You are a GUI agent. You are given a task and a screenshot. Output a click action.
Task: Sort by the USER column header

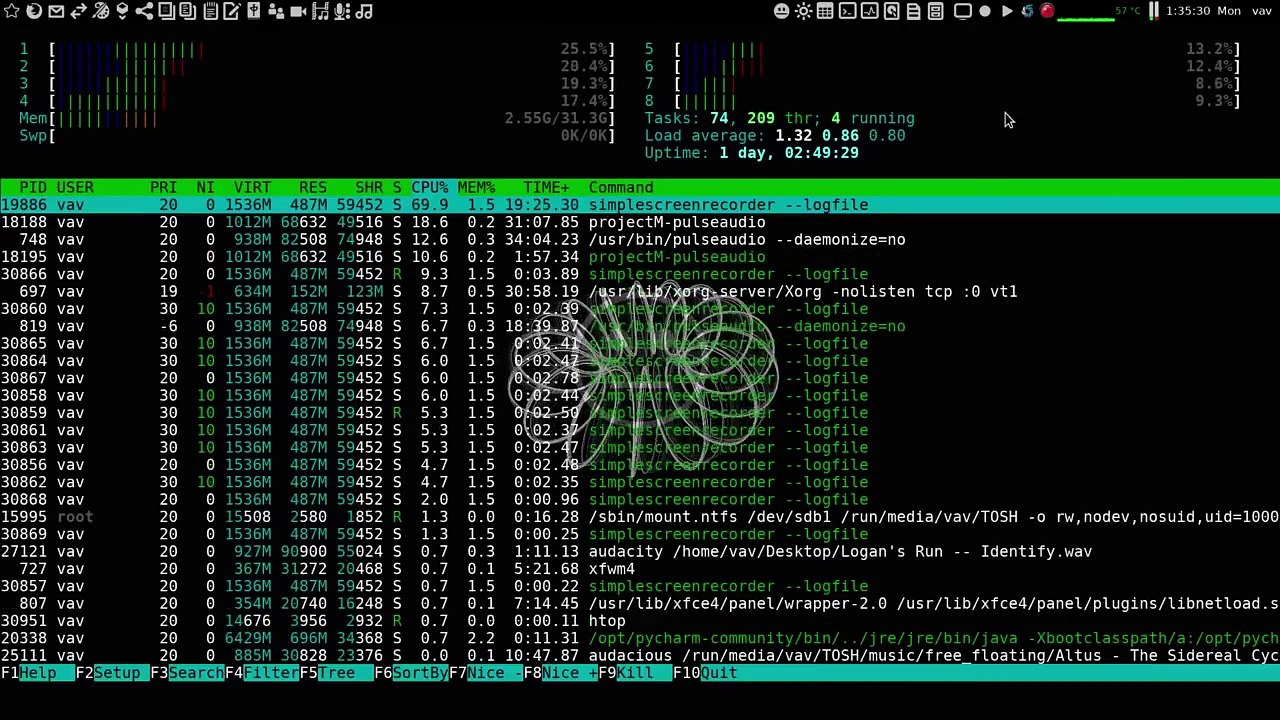(x=75, y=187)
